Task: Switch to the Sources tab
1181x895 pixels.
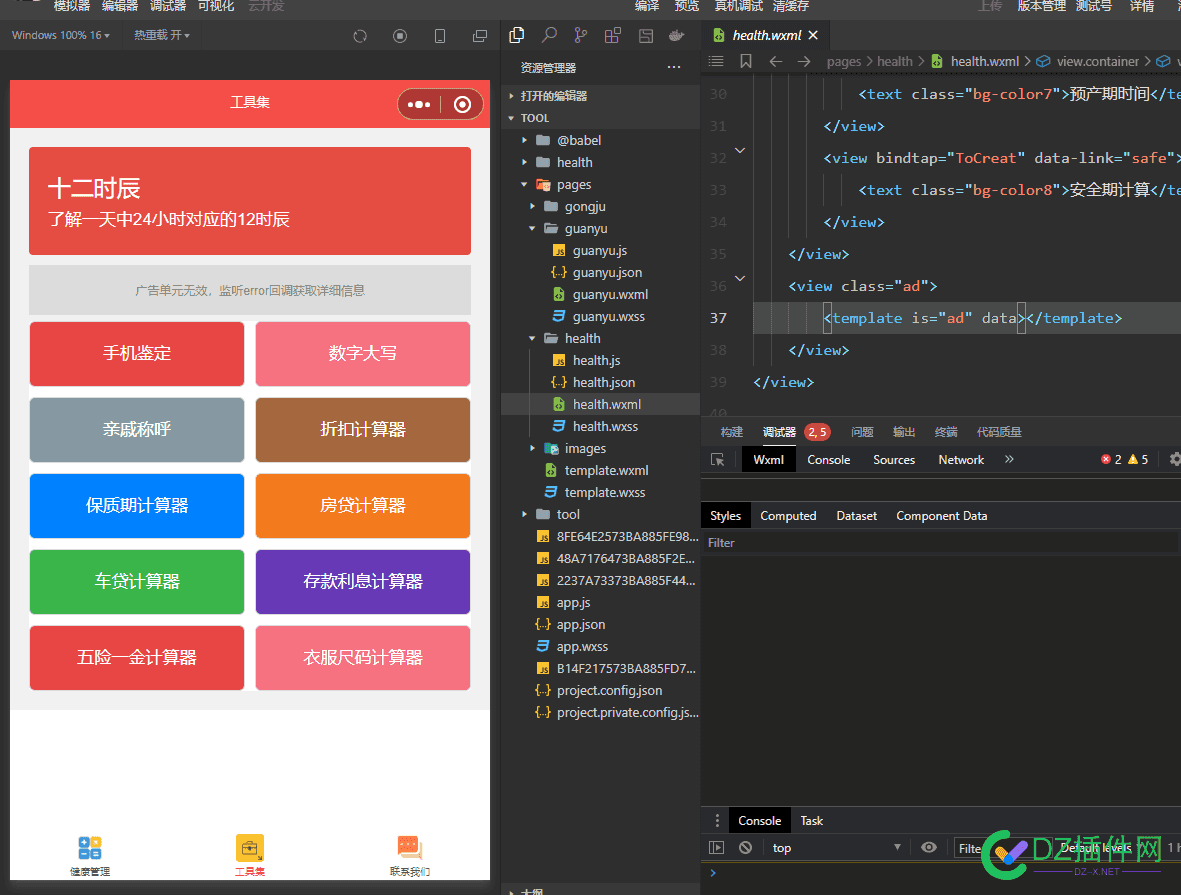Action: pyautogui.click(x=894, y=460)
